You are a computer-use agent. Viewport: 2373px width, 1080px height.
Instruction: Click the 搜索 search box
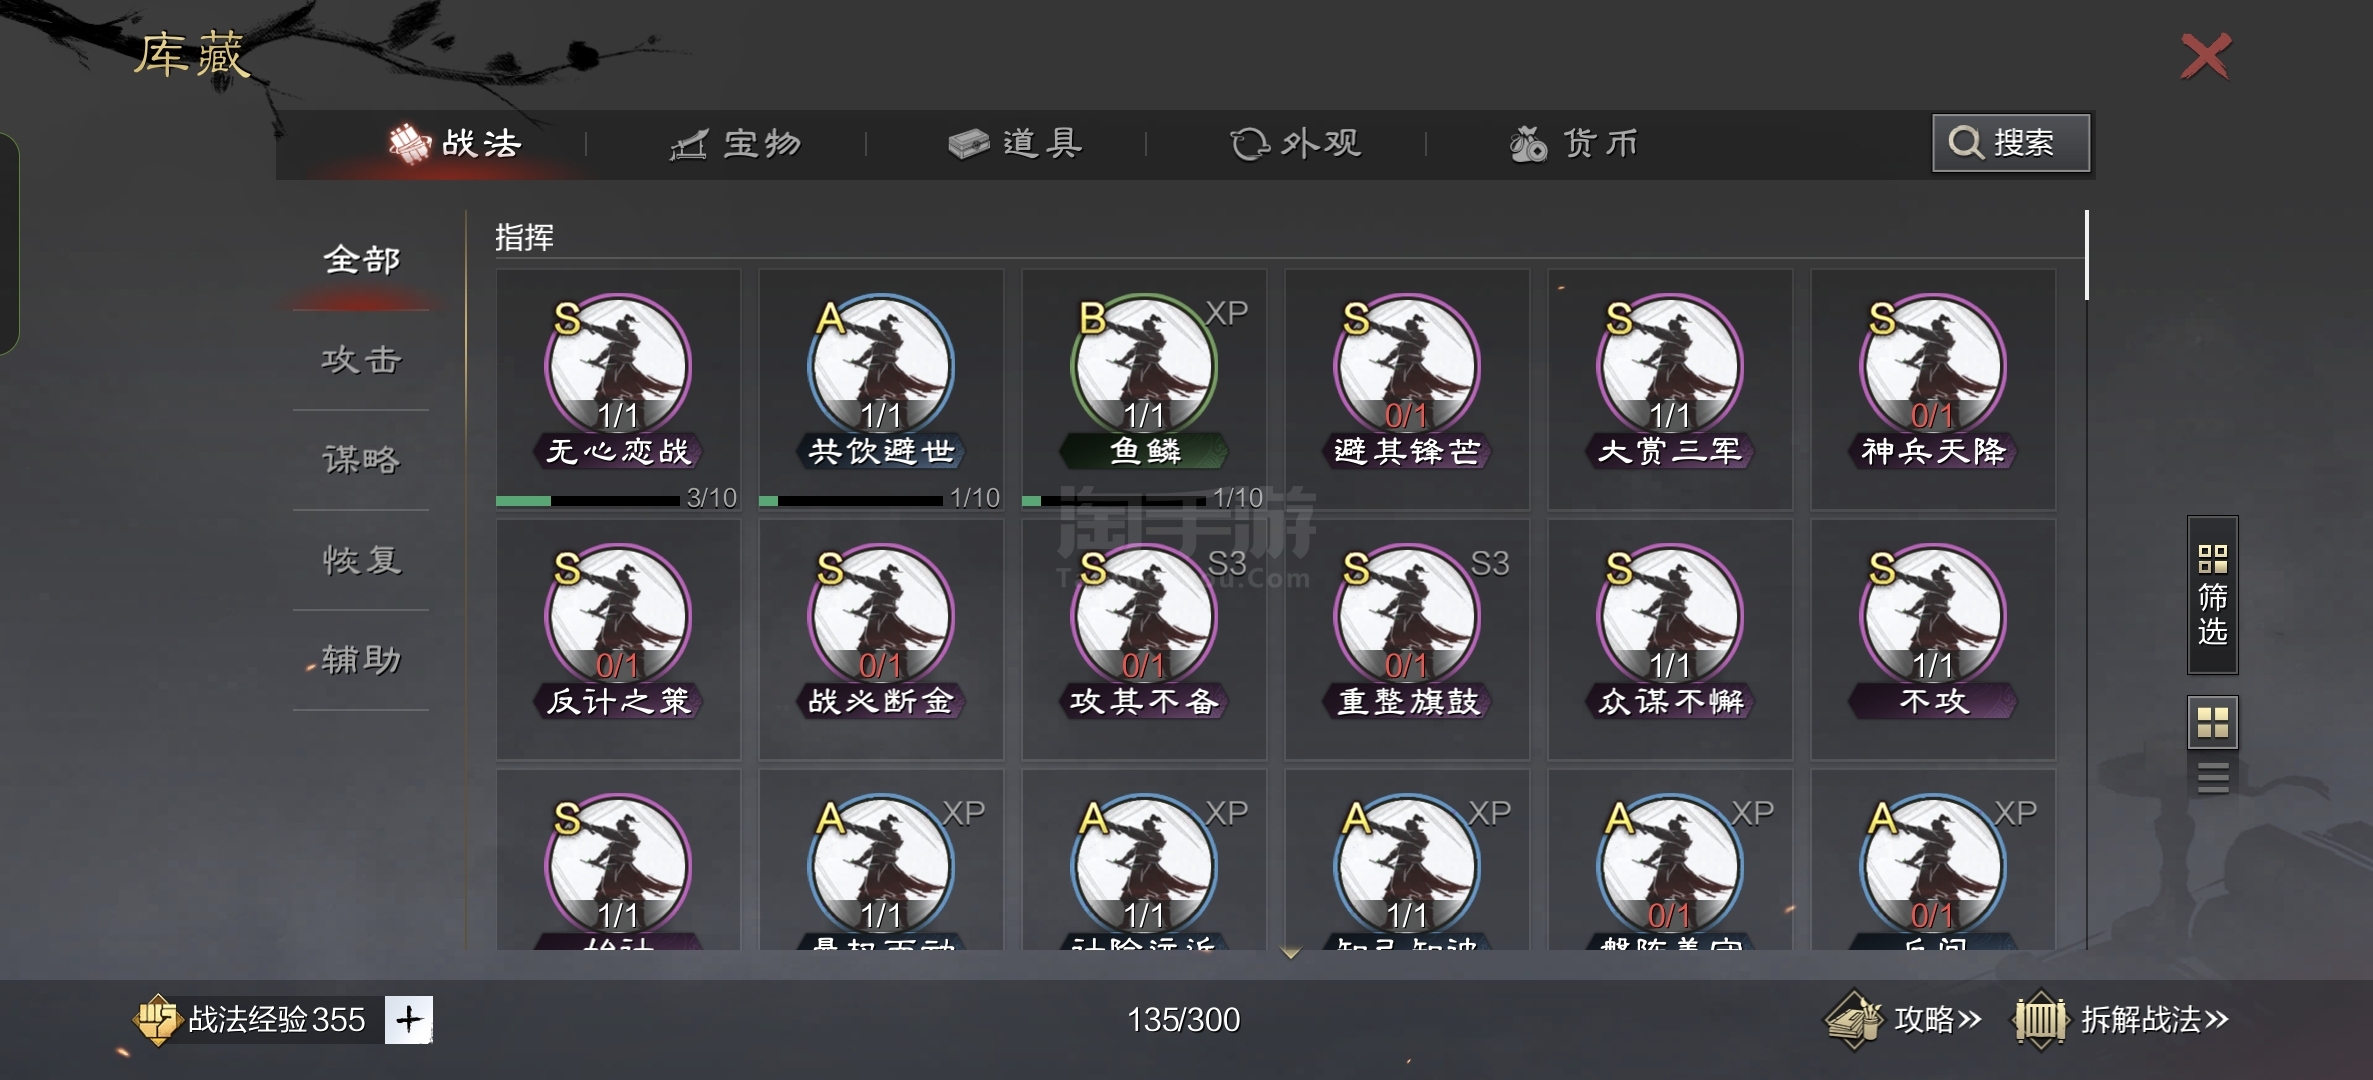(x=2010, y=143)
